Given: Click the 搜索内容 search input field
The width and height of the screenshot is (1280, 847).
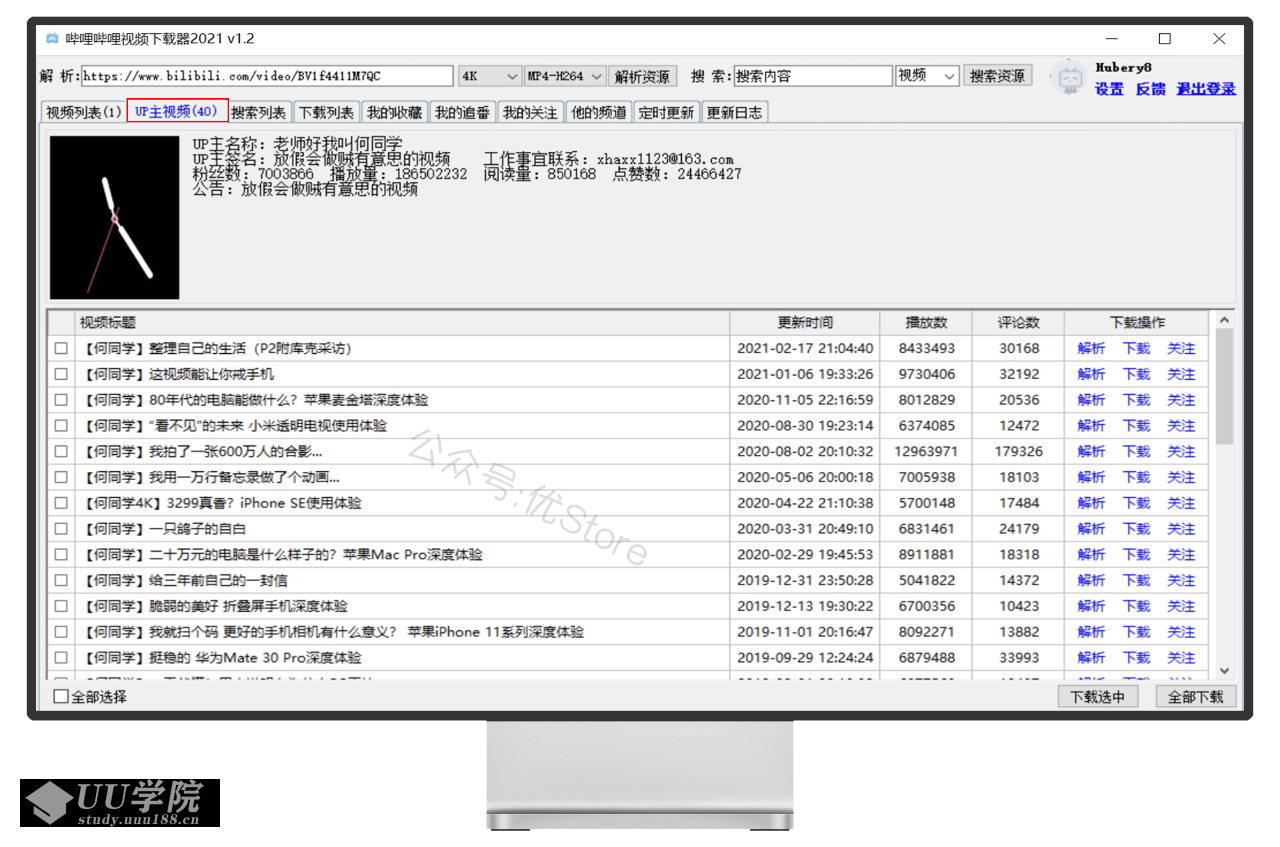Looking at the screenshot, I should click(x=813, y=76).
